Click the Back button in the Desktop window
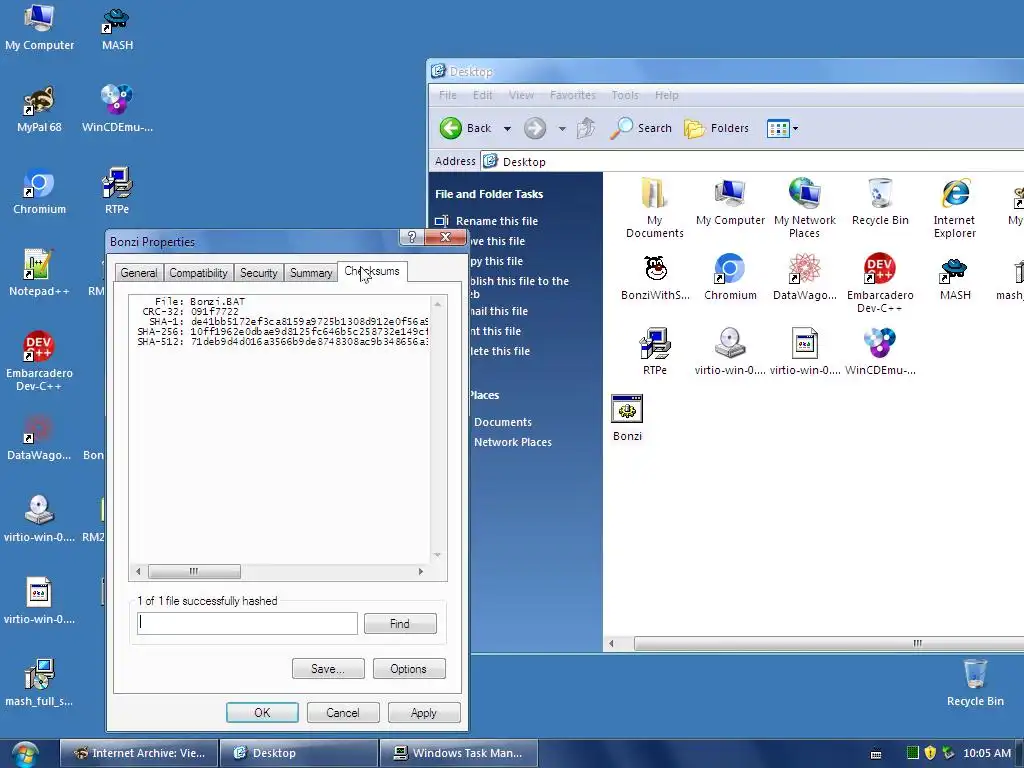This screenshot has height=768, width=1024. 465,128
